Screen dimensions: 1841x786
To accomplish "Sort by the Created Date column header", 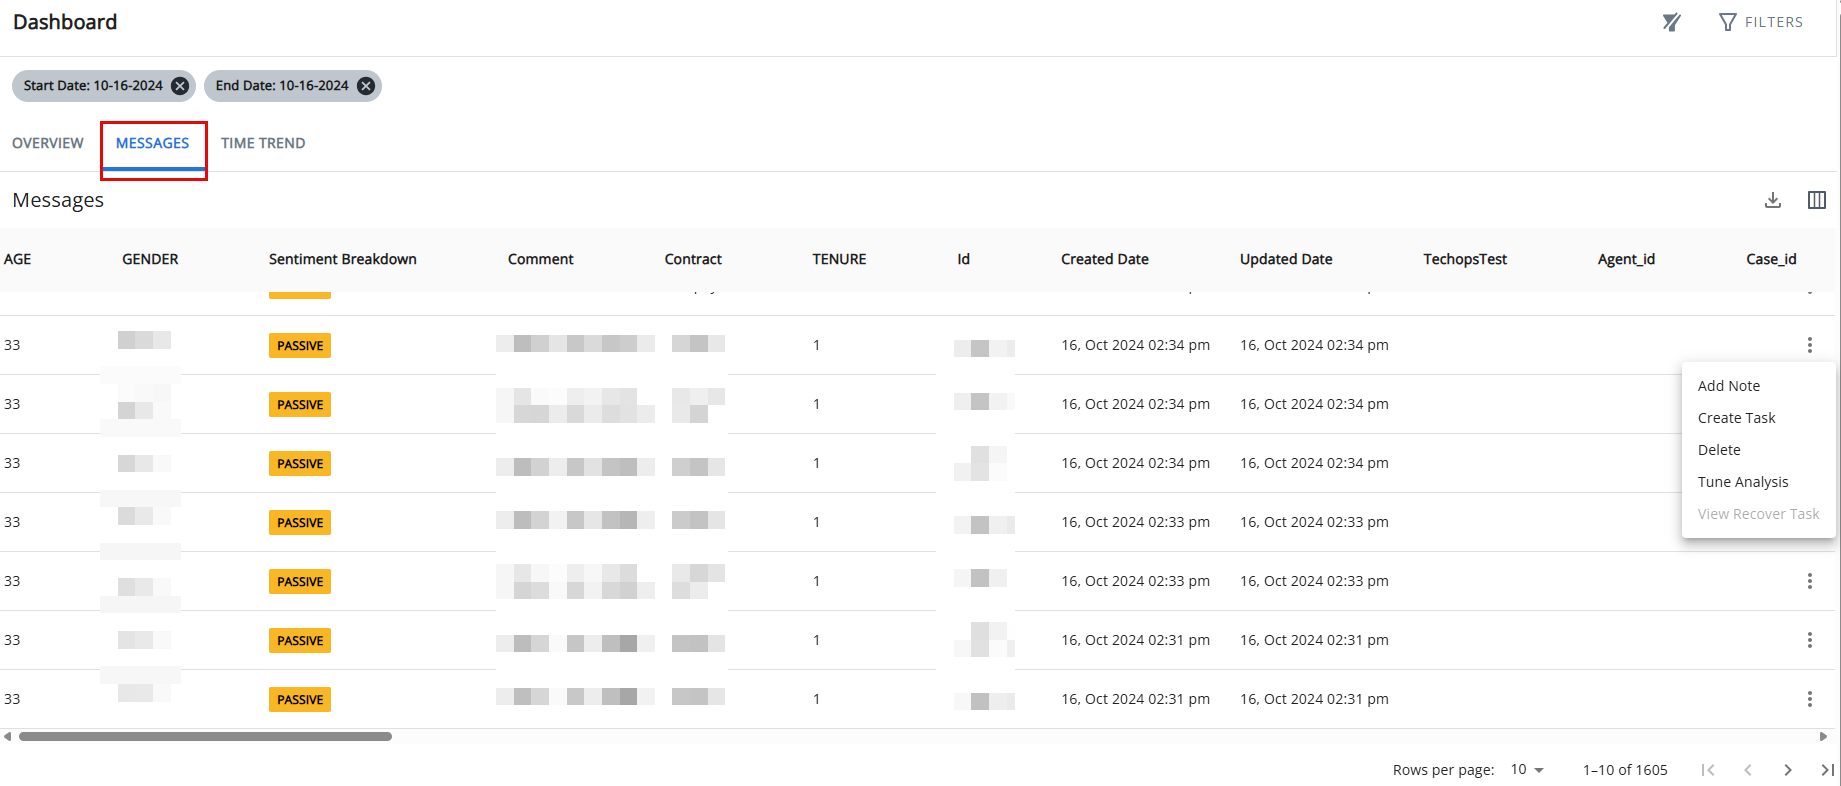I will coord(1104,259).
